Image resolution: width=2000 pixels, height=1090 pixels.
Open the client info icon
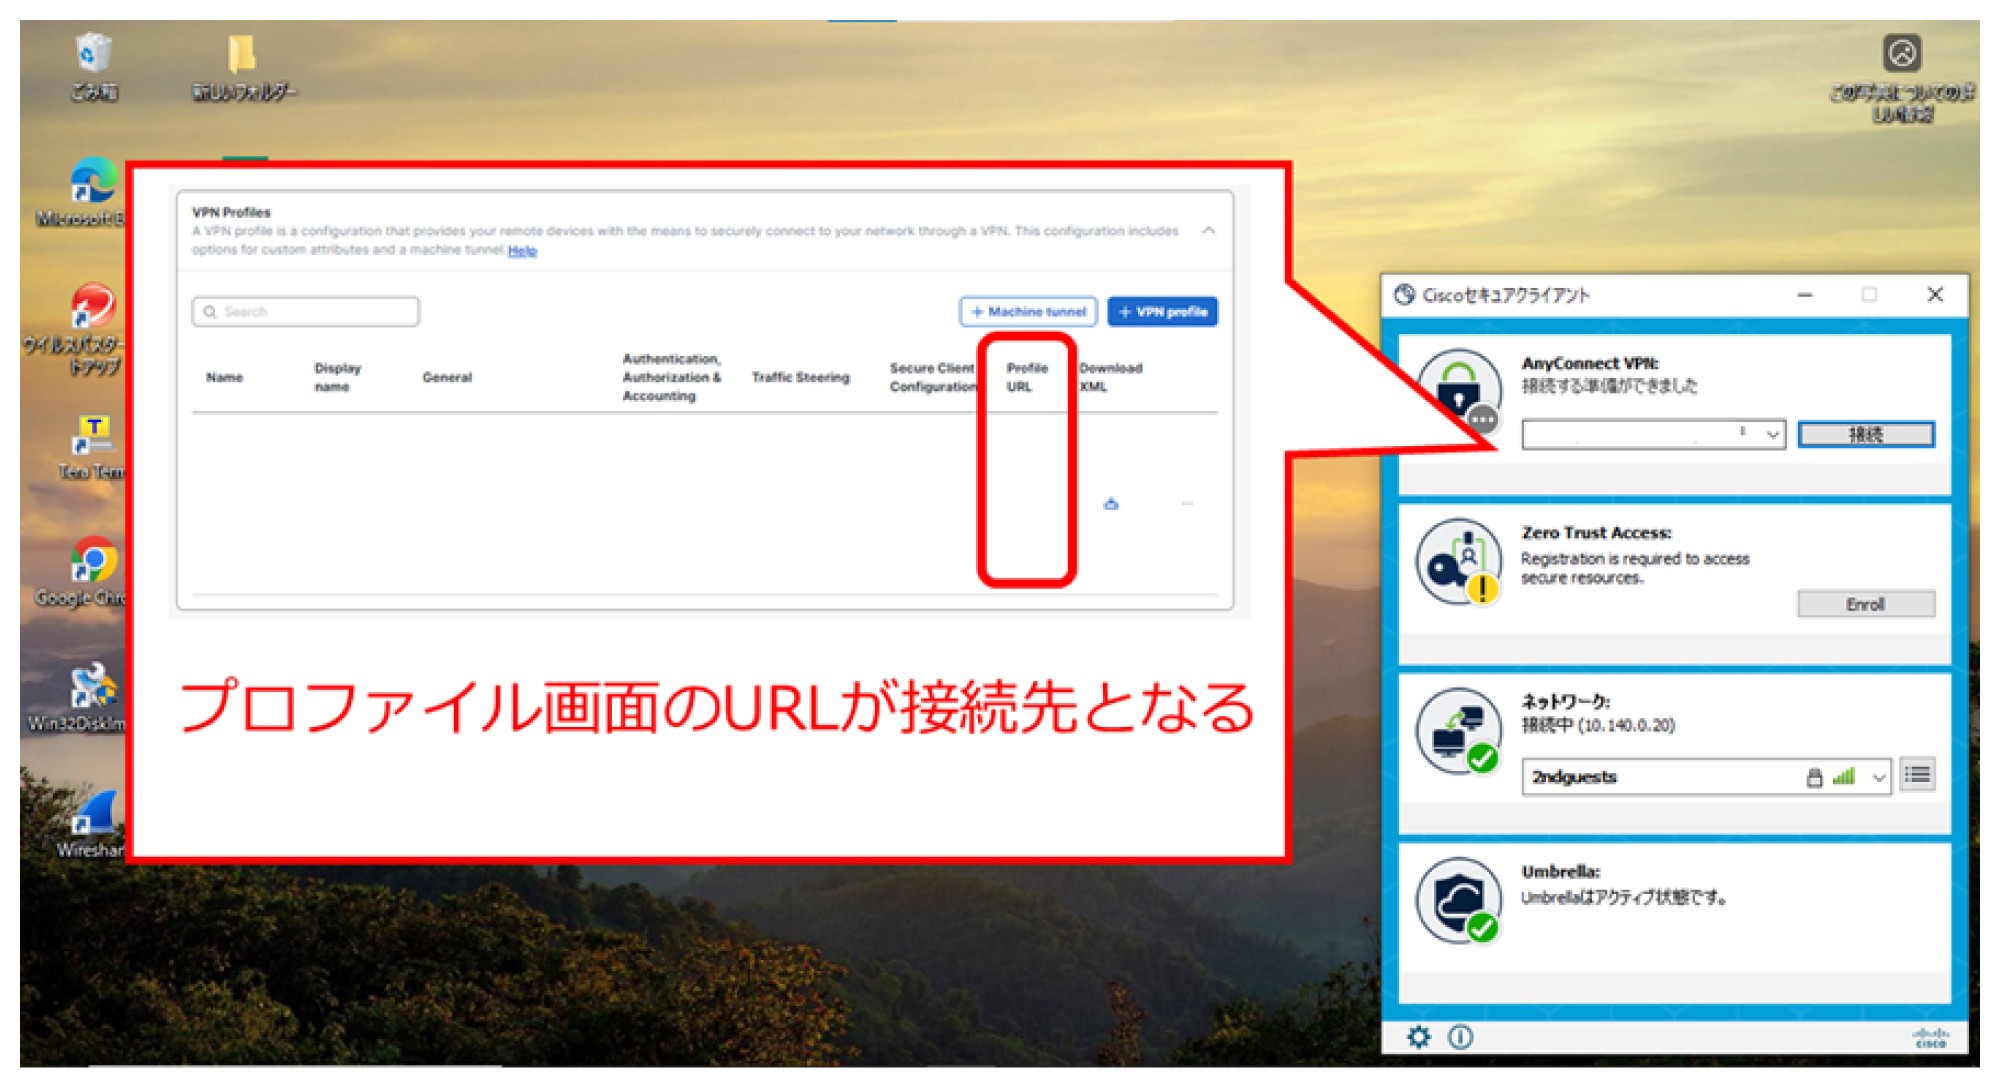pos(1460,1037)
